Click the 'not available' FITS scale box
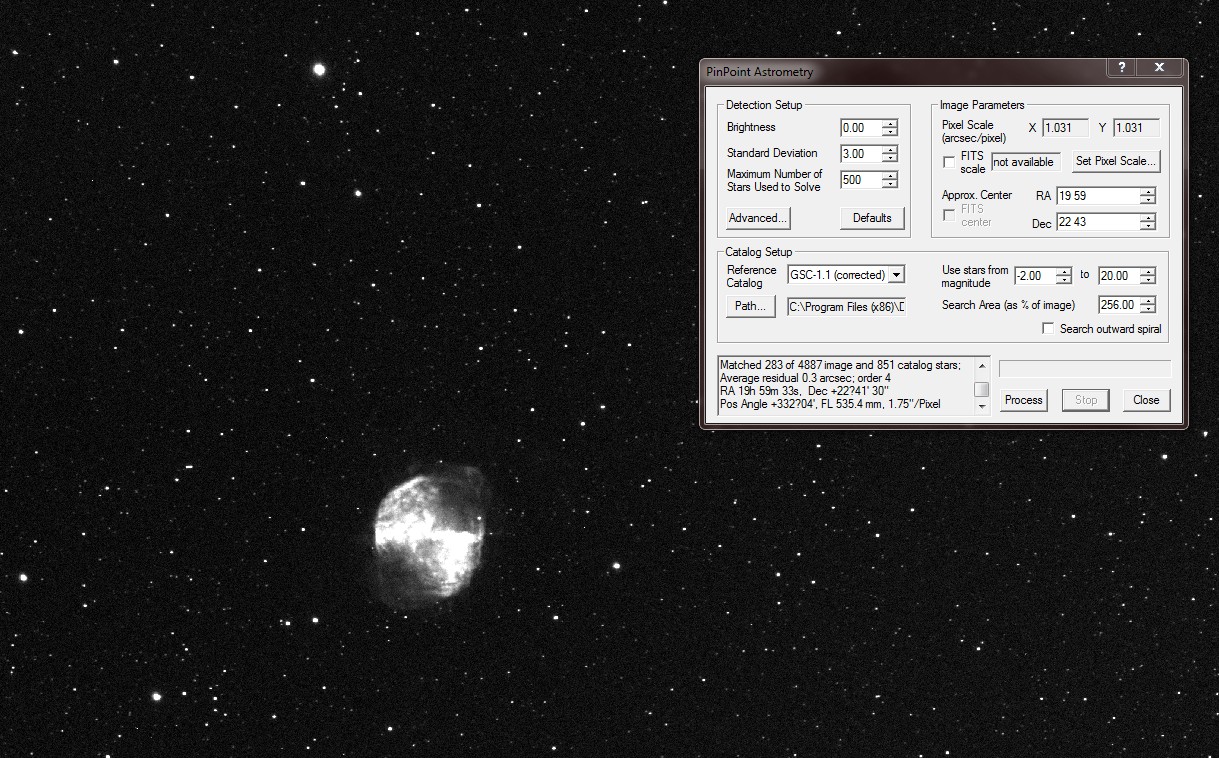 (1025, 162)
